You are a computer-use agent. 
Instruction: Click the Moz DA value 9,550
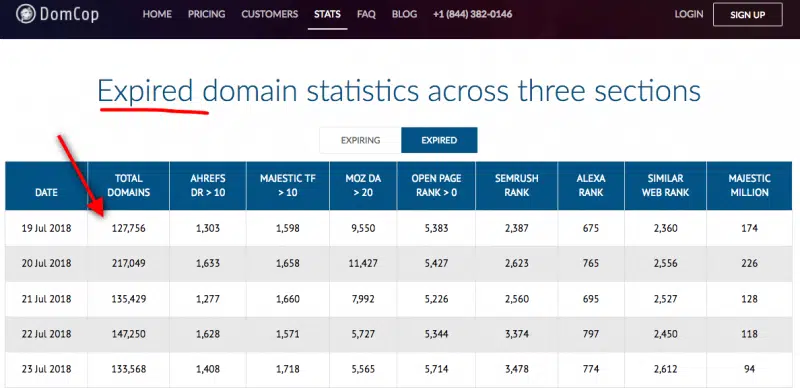click(x=363, y=228)
